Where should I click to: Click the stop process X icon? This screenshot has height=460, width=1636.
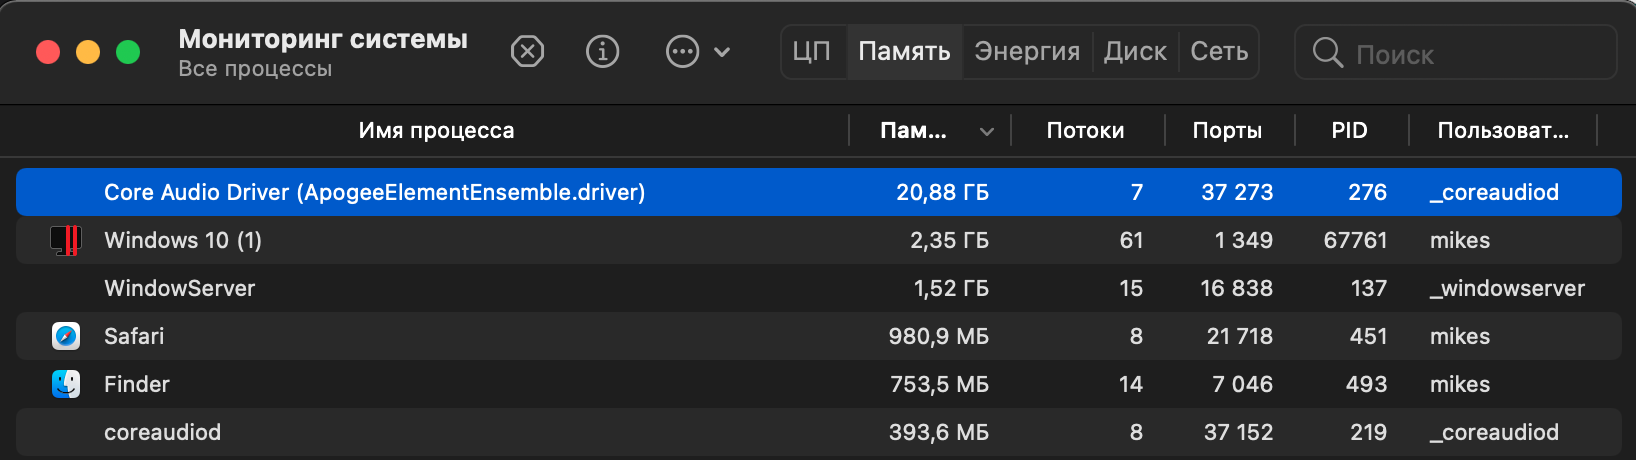point(527,51)
